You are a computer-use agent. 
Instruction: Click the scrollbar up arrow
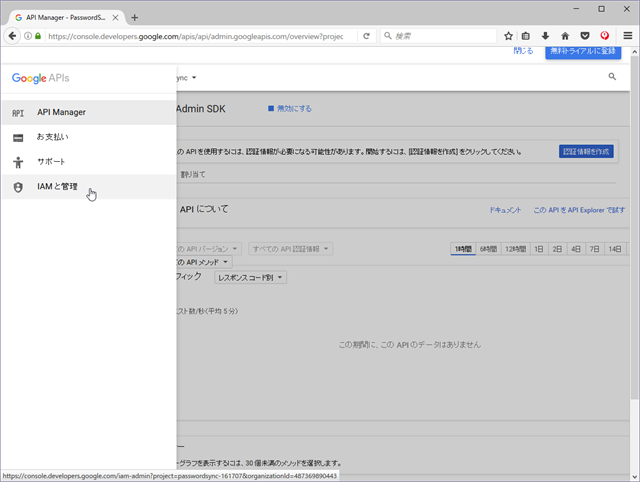coord(634,52)
